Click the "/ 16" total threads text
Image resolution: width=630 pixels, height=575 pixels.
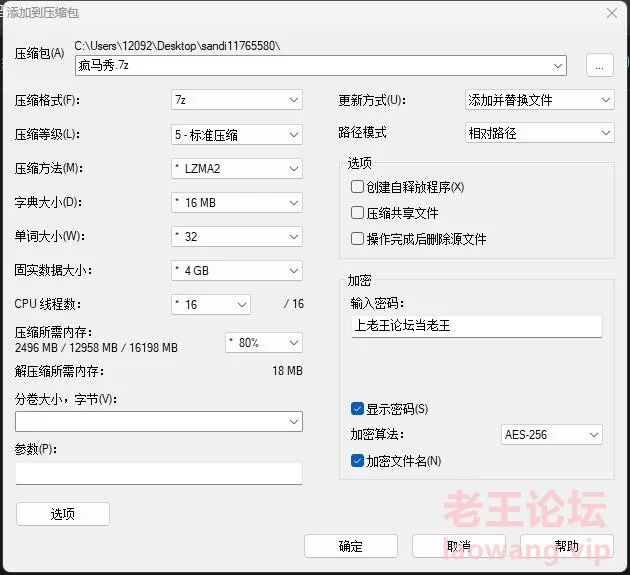pyautogui.click(x=294, y=304)
